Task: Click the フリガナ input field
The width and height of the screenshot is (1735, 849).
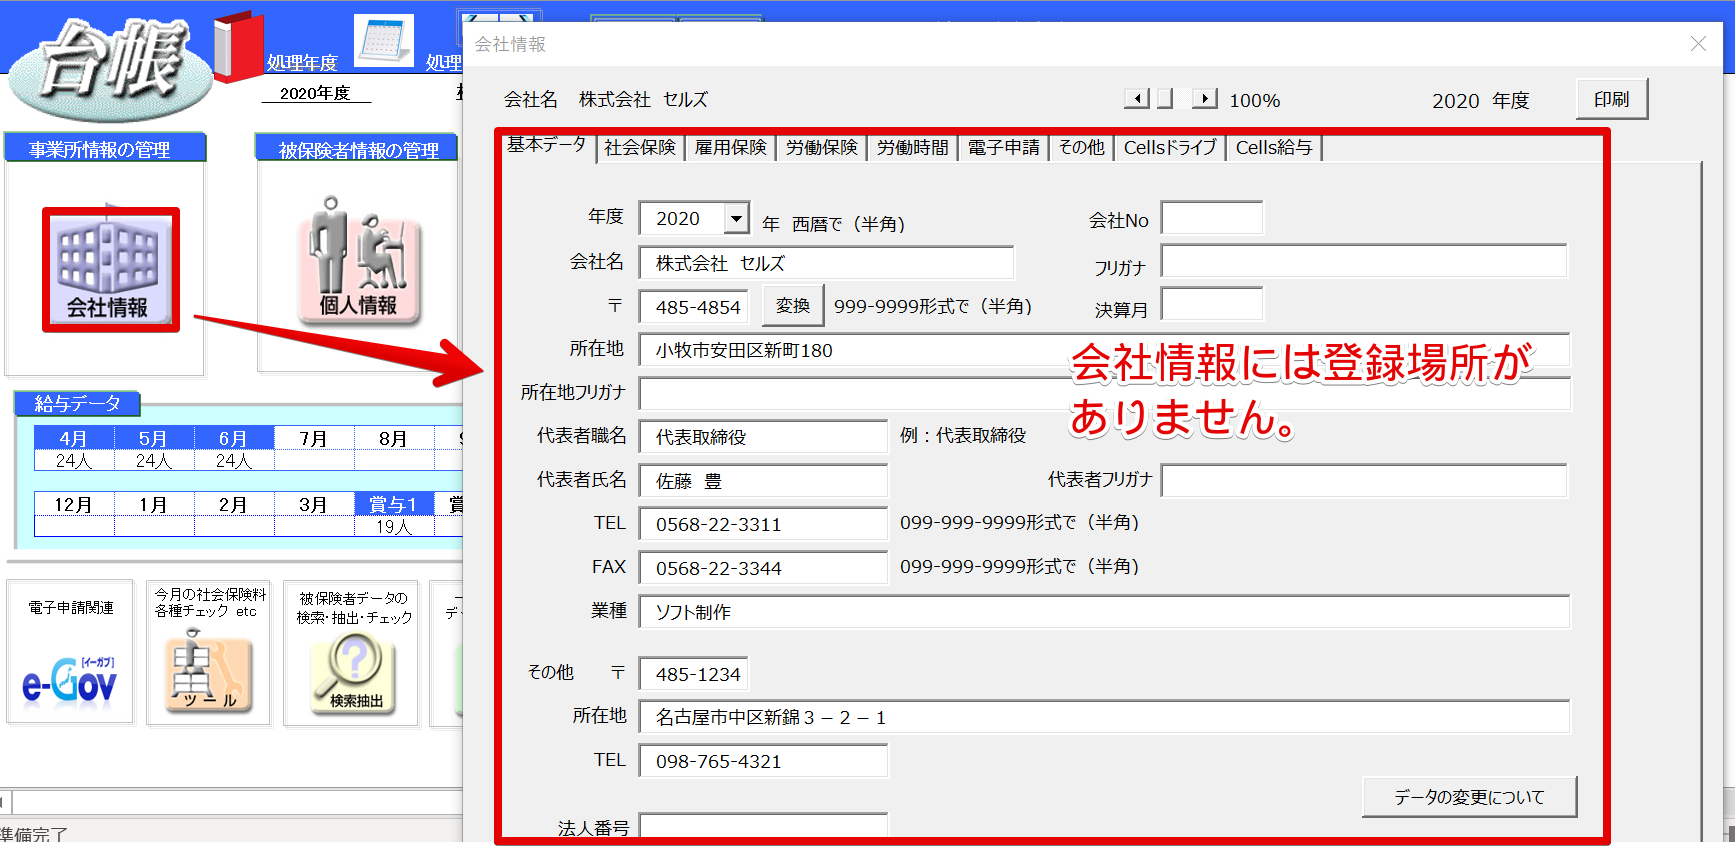Action: pos(1363,261)
